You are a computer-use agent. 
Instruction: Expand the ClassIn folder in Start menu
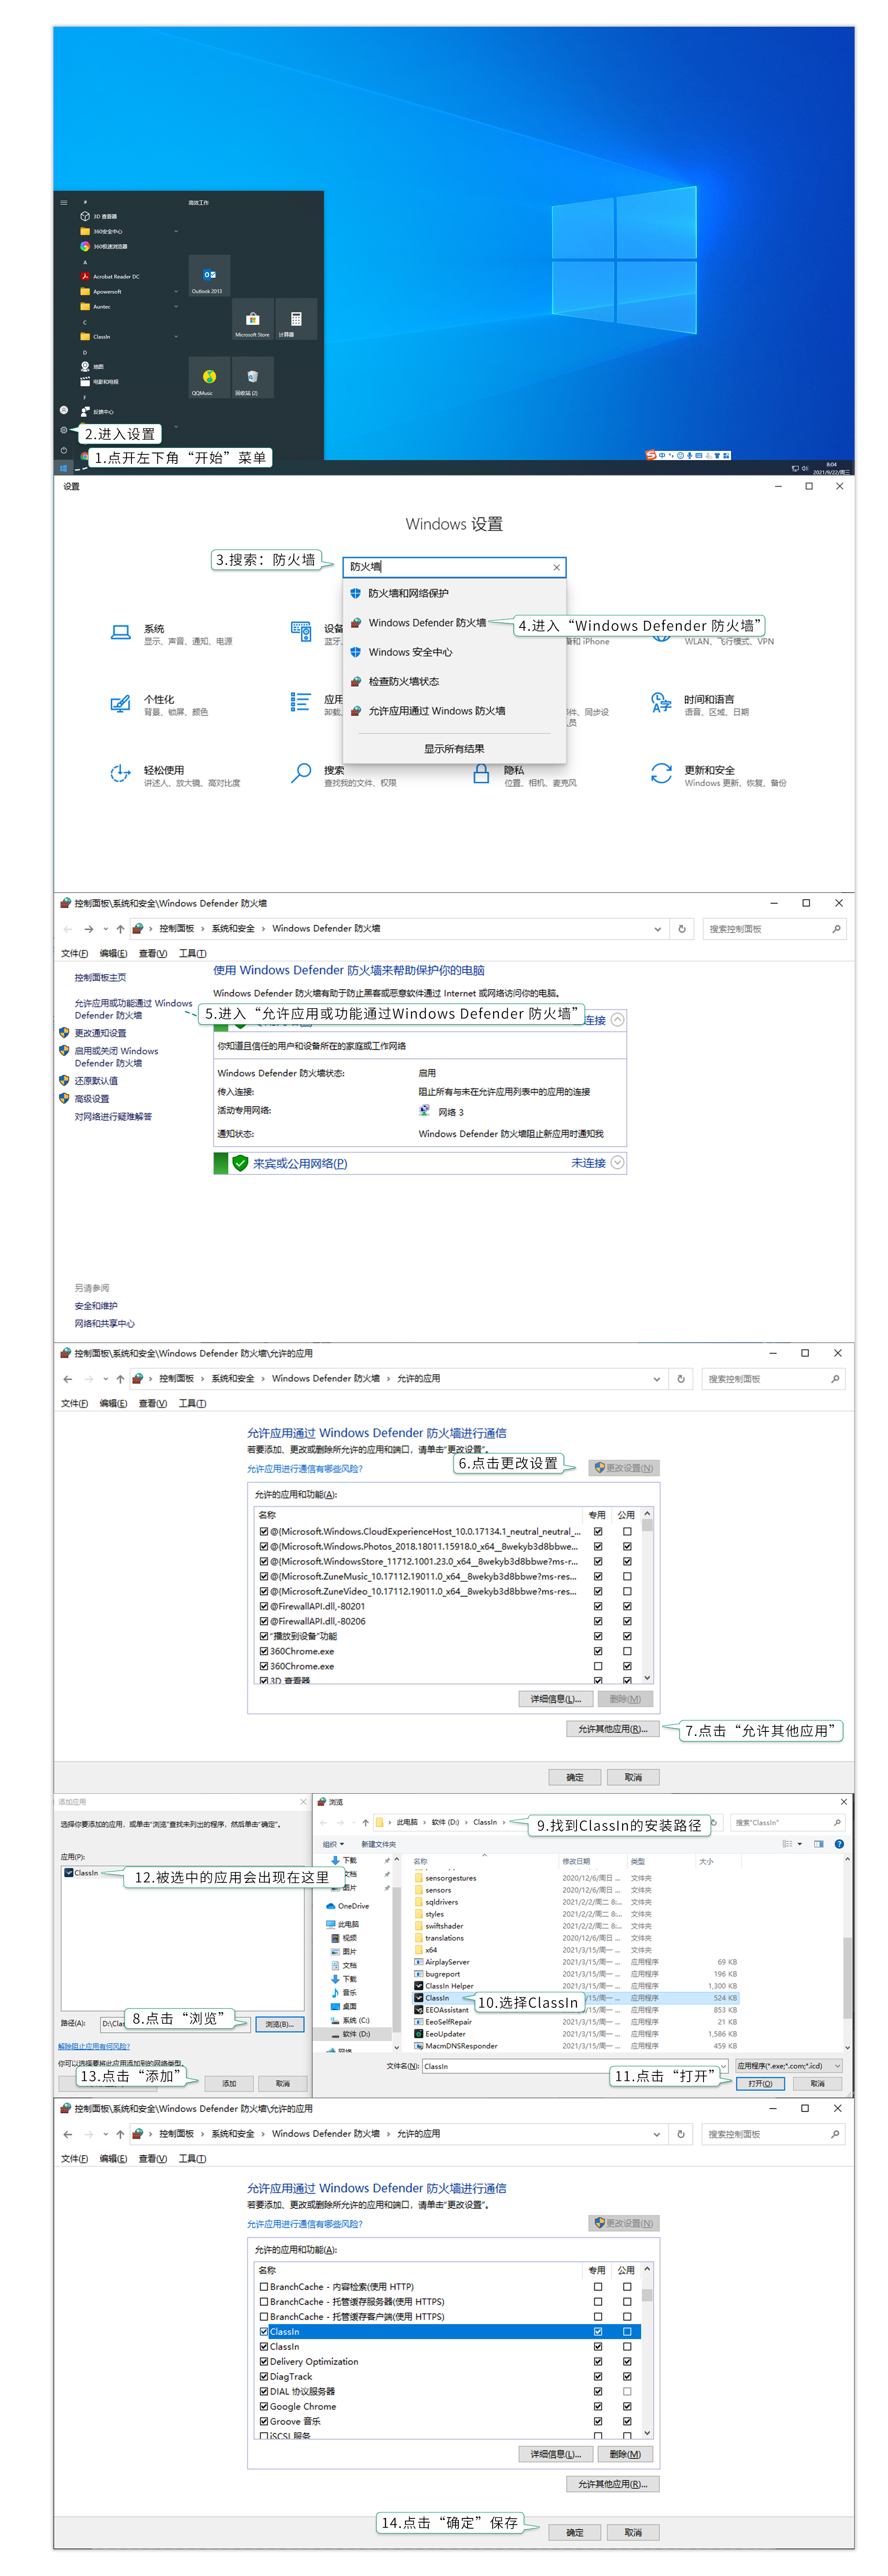click(176, 336)
